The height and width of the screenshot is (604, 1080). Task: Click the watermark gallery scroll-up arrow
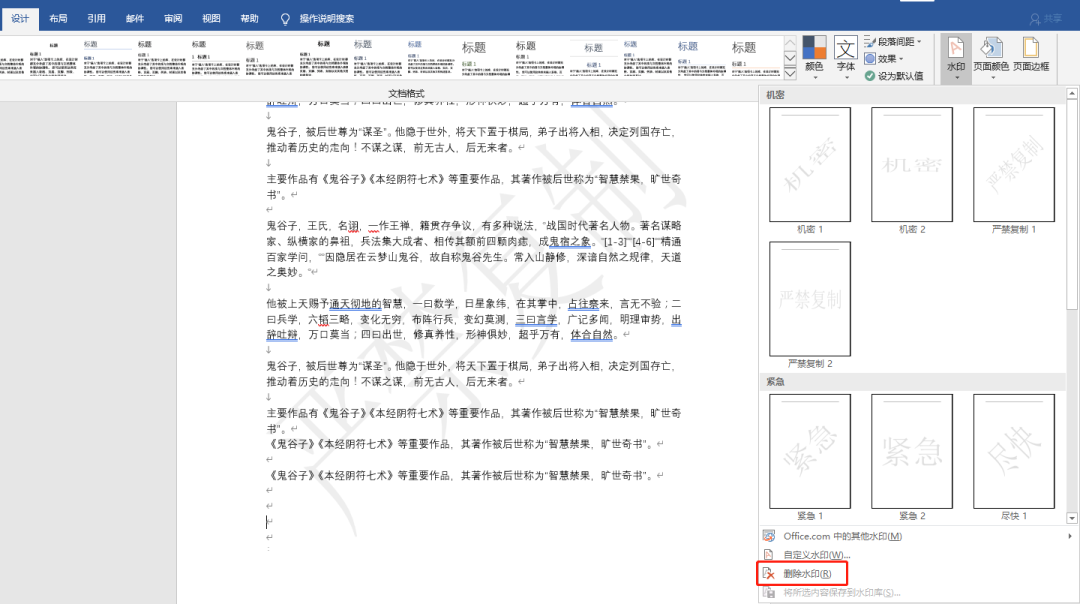coord(1072,95)
